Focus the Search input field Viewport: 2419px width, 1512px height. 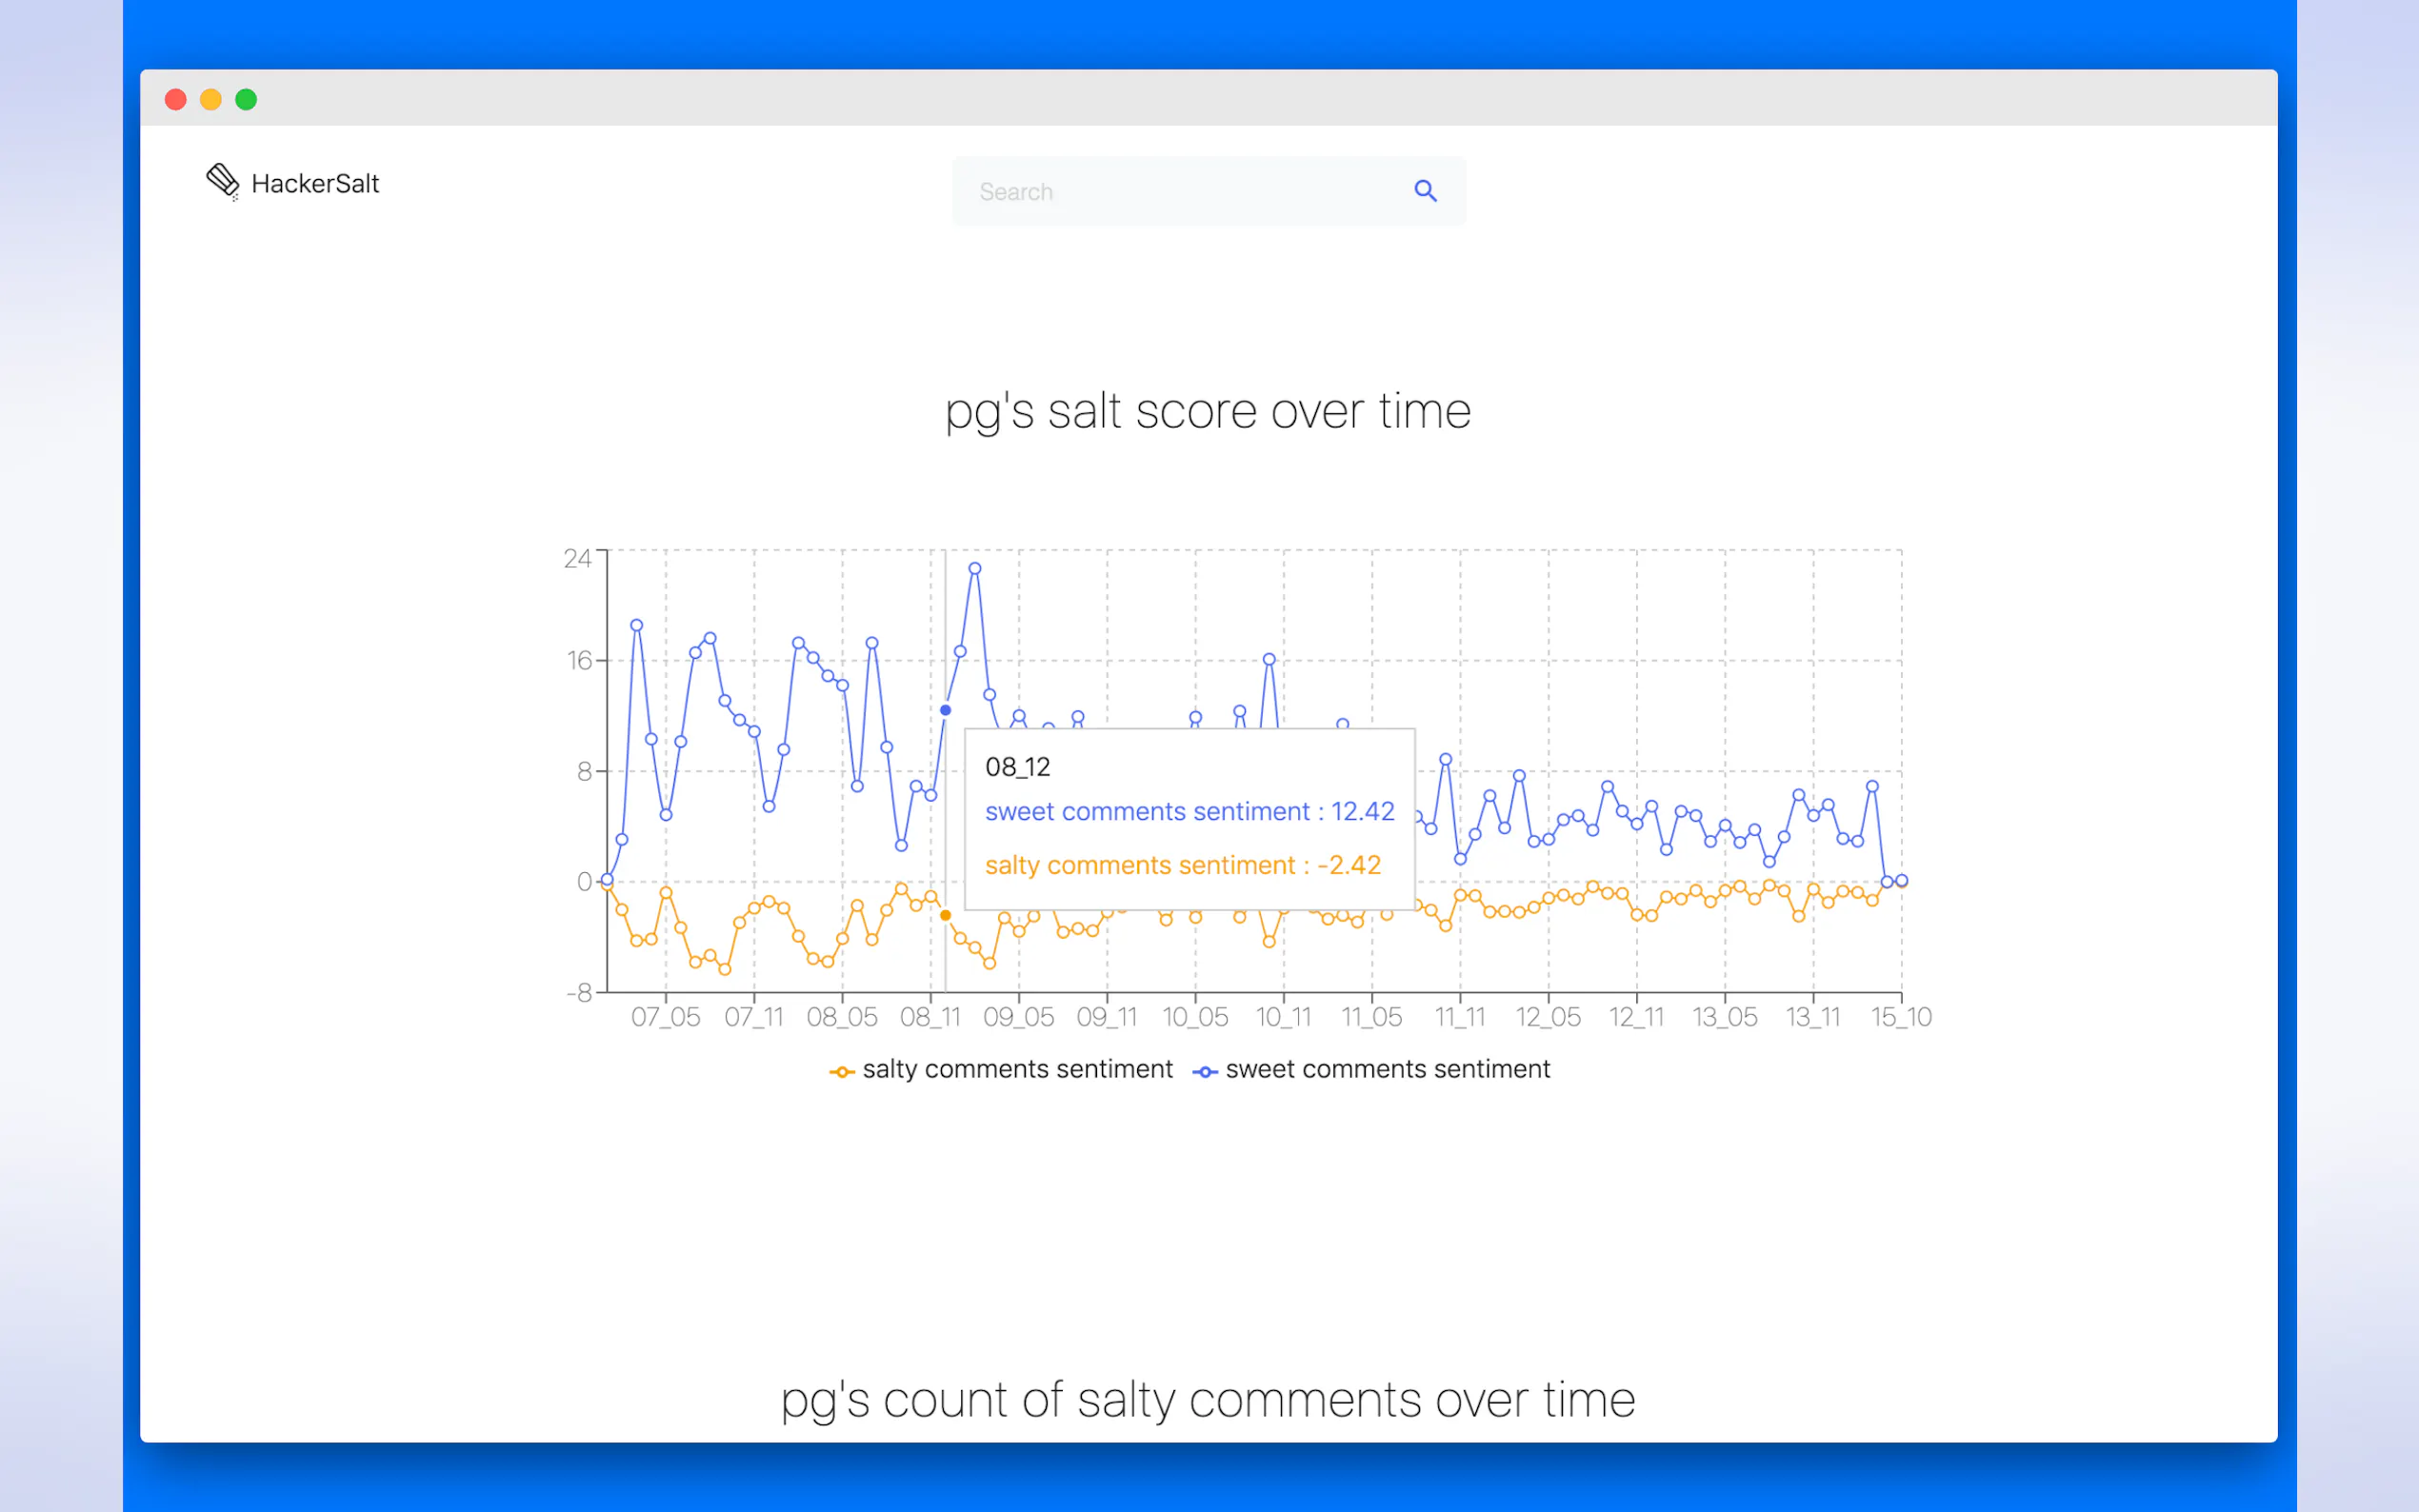1180,191
